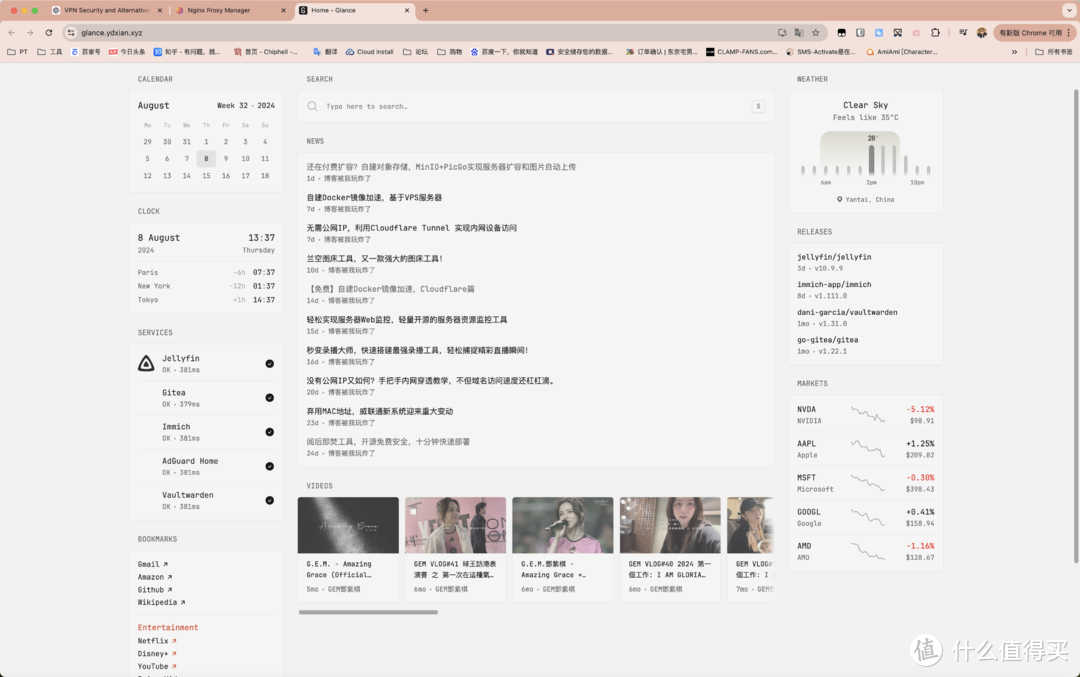The width and height of the screenshot is (1080, 677).
Task: Click the bookmark star in the address bar
Action: point(816,31)
